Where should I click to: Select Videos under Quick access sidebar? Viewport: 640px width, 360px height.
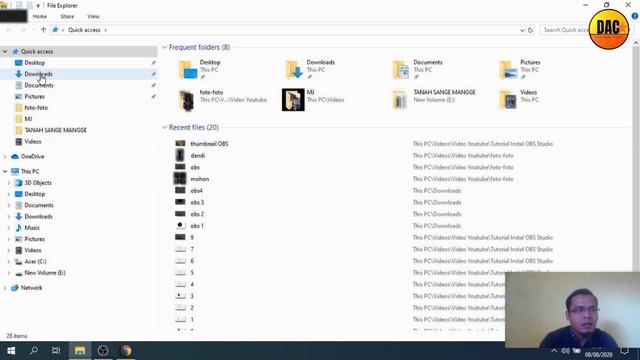33,142
